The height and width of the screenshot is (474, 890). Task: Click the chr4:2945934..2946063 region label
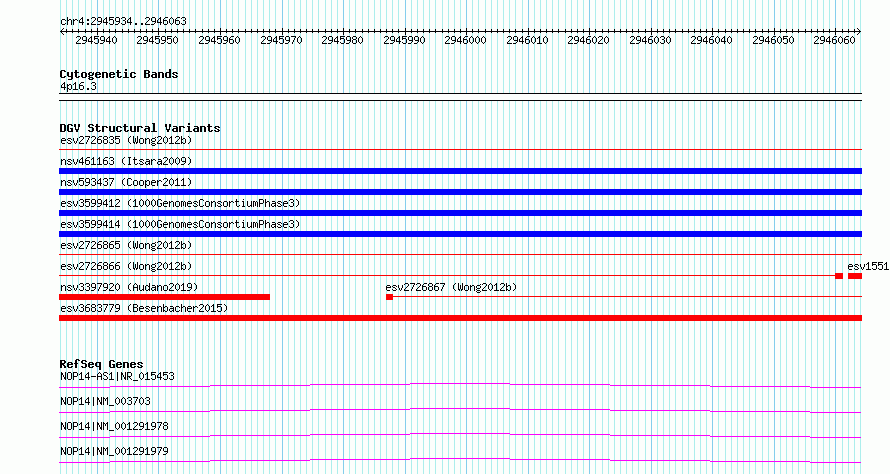pyautogui.click(x=123, y=21)
